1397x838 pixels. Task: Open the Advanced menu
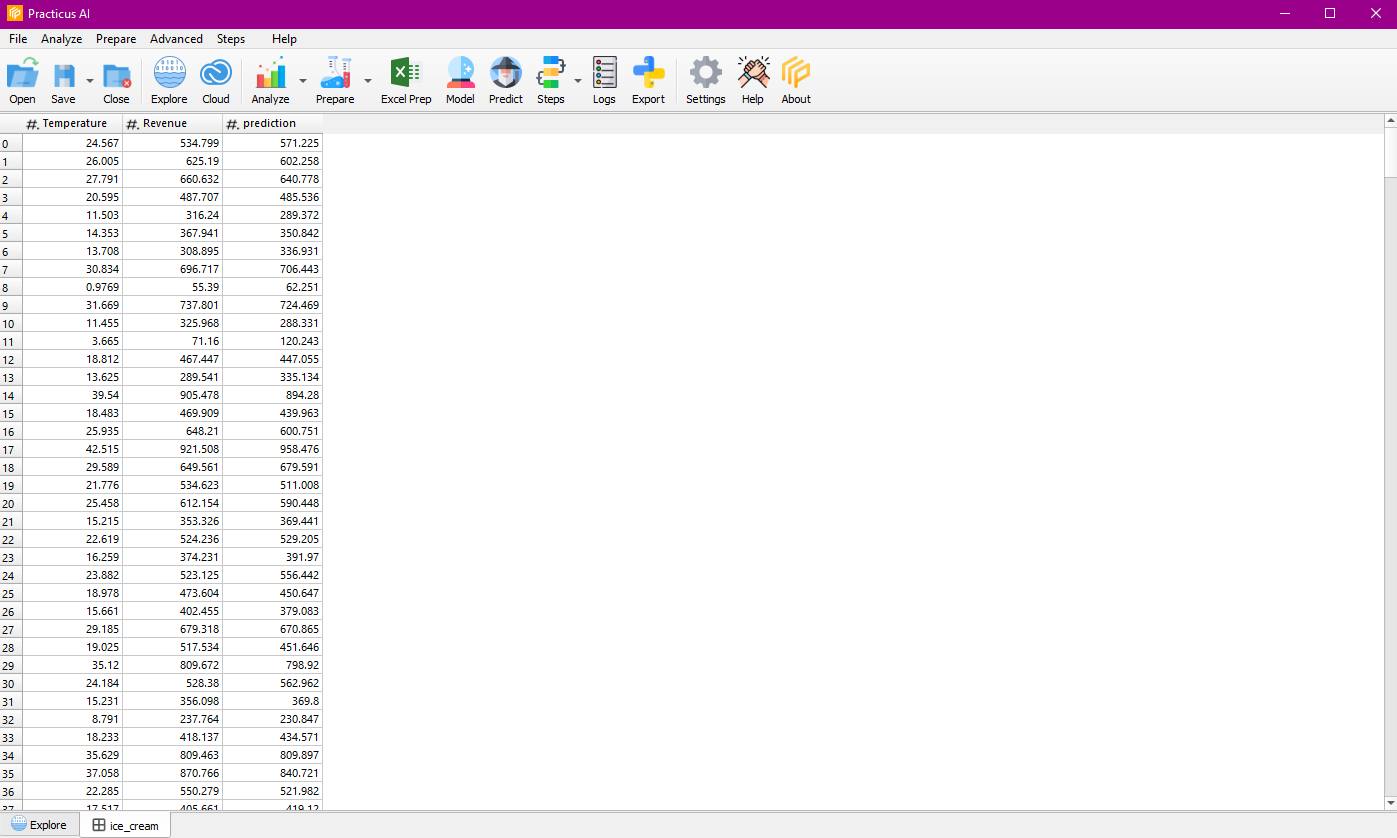coord(176,39)
